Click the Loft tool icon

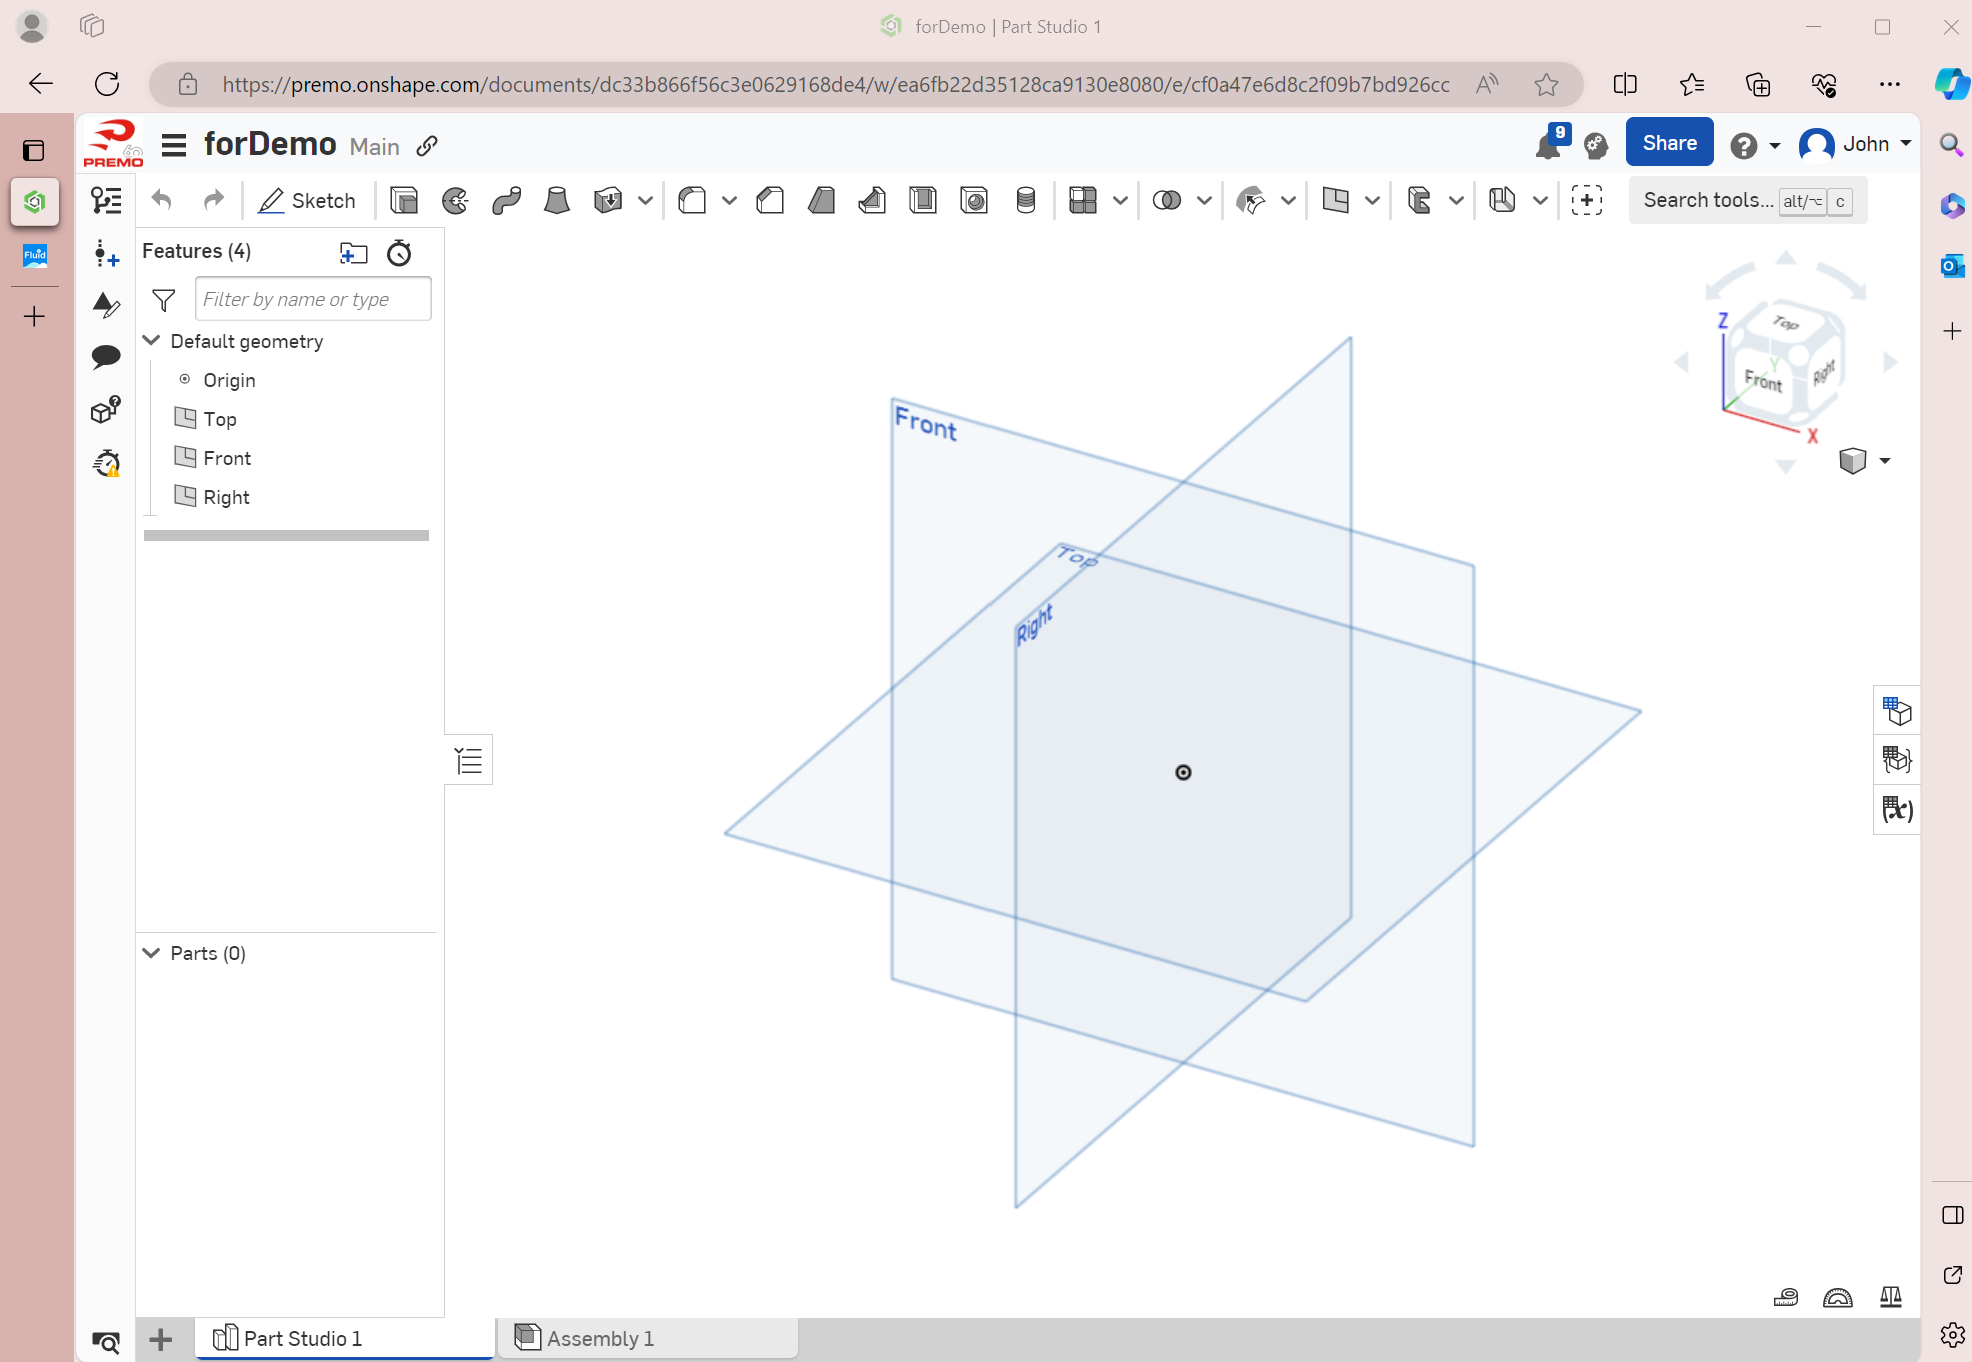click(557, 201)
